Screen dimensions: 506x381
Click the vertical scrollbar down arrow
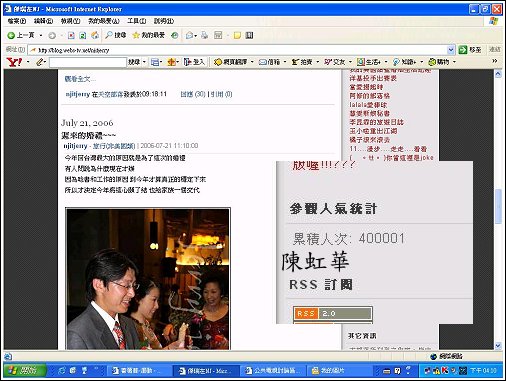(x=498, y=346)
